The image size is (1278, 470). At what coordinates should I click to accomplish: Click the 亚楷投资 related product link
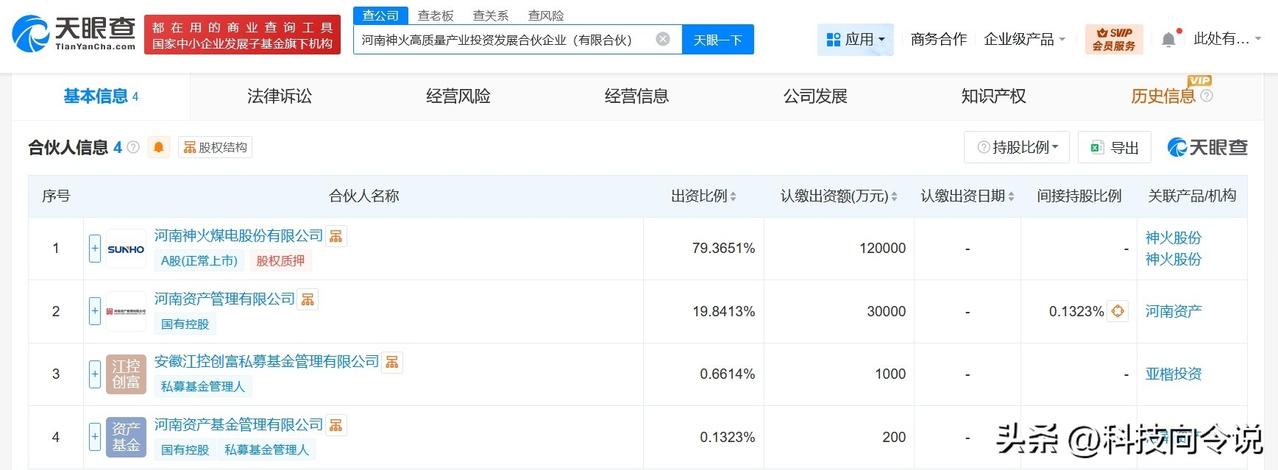coord(1174,374)
